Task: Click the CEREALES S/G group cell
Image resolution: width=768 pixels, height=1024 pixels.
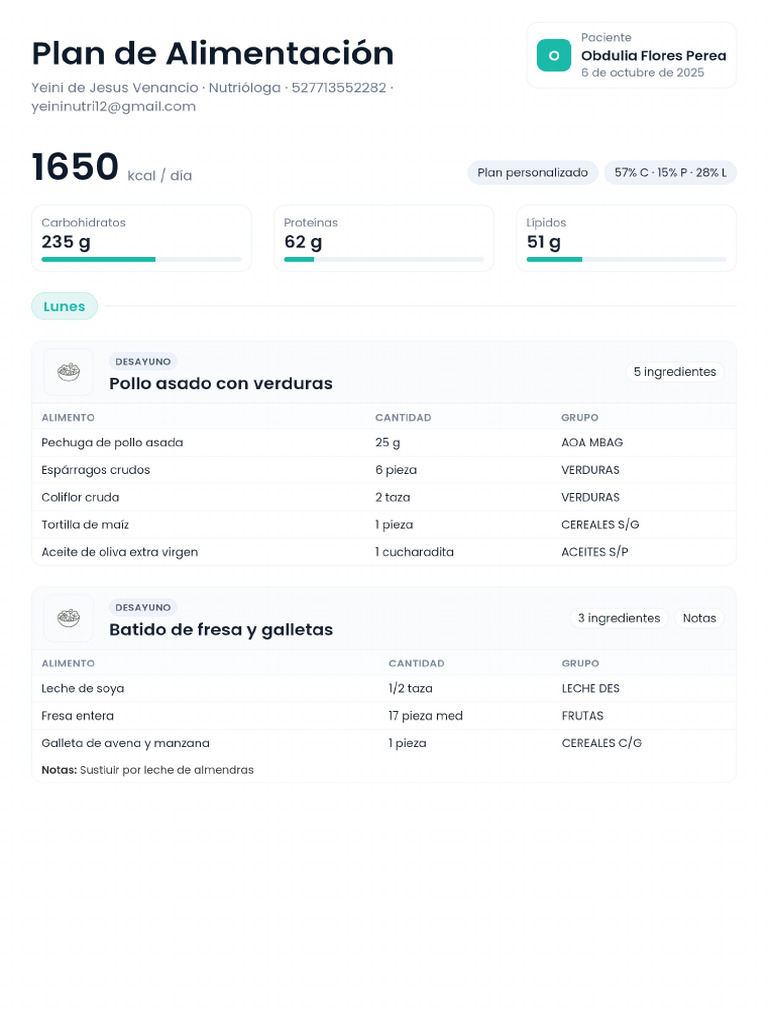Action: point(600,525)
